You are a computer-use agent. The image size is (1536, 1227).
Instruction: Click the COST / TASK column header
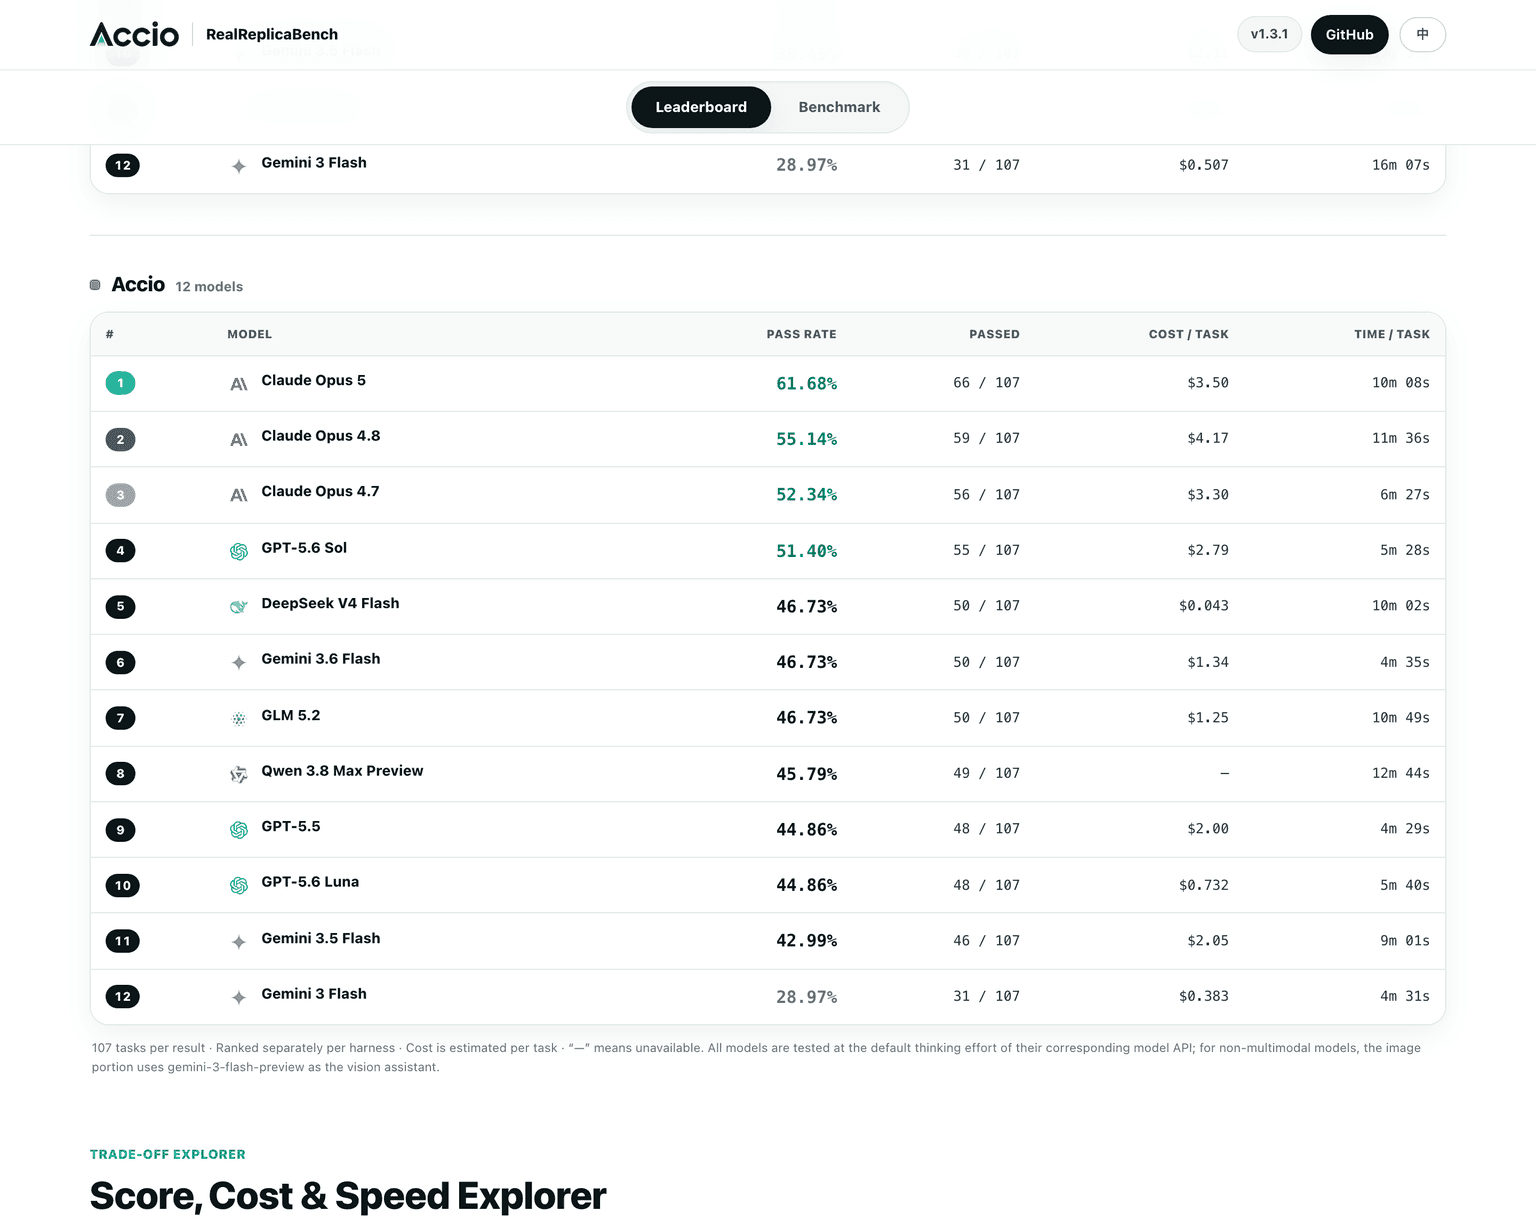pyautogui.click(x=1188, y=334)
